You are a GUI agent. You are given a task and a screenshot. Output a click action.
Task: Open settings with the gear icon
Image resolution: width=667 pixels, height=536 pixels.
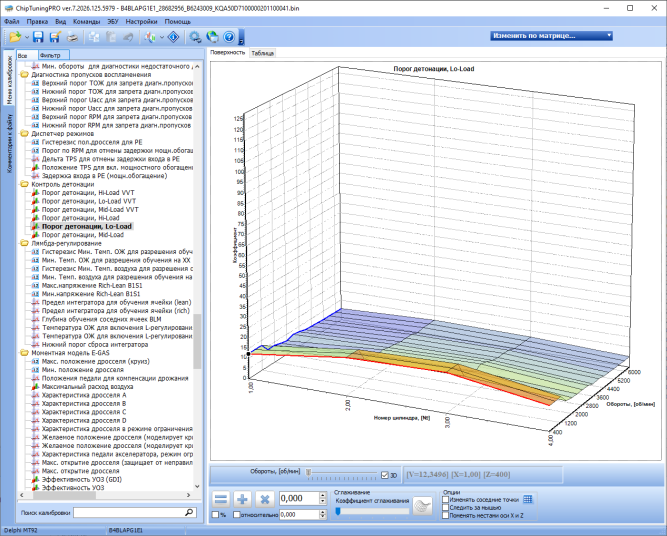point(195,37)
